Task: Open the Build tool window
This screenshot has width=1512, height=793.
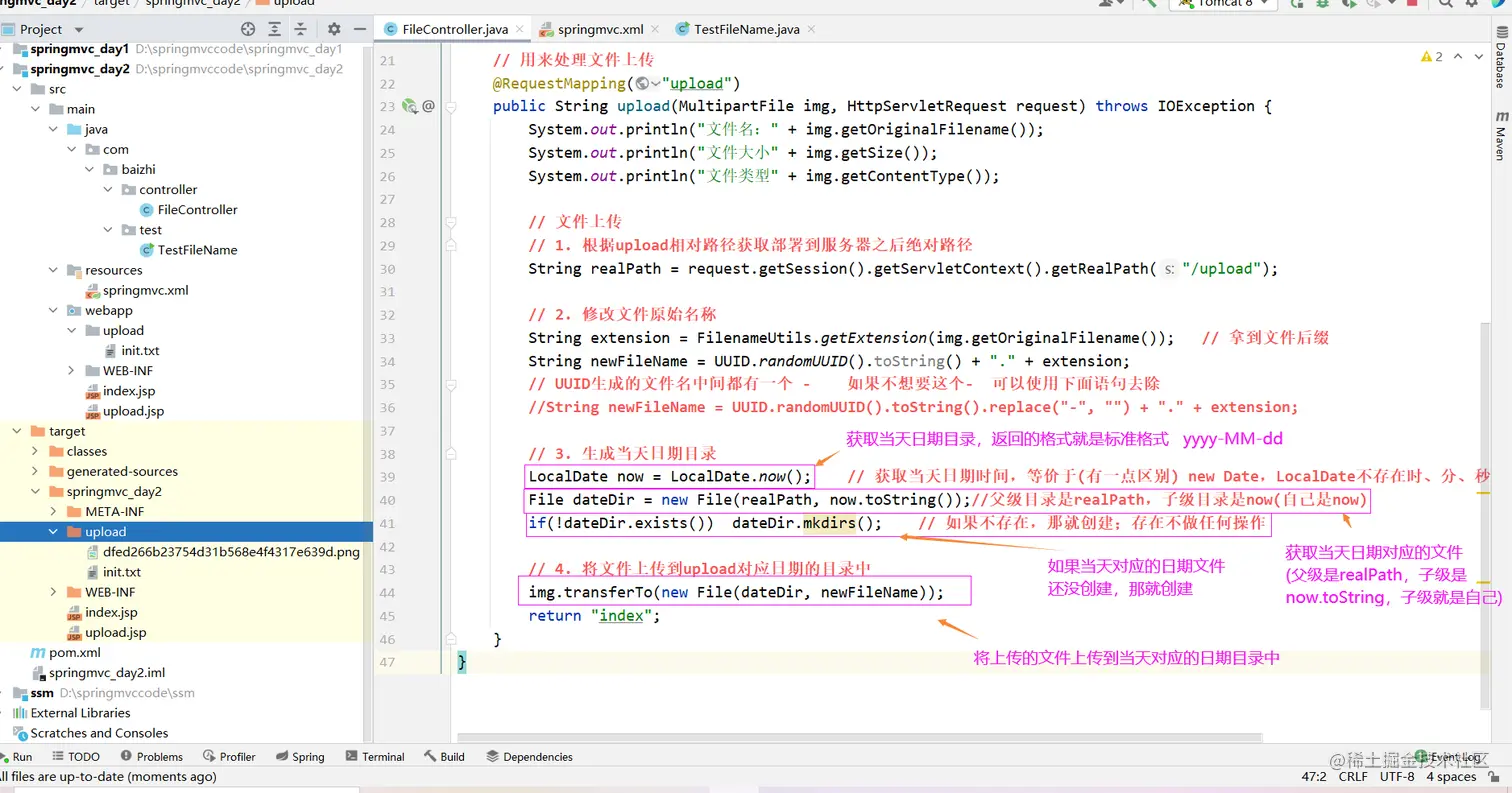Action: pyautogui.click(x=445, y=757)
